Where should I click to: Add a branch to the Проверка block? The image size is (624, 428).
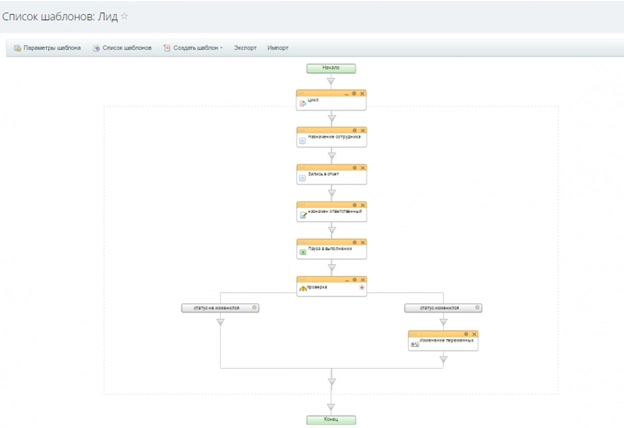[x=361, y=288]
